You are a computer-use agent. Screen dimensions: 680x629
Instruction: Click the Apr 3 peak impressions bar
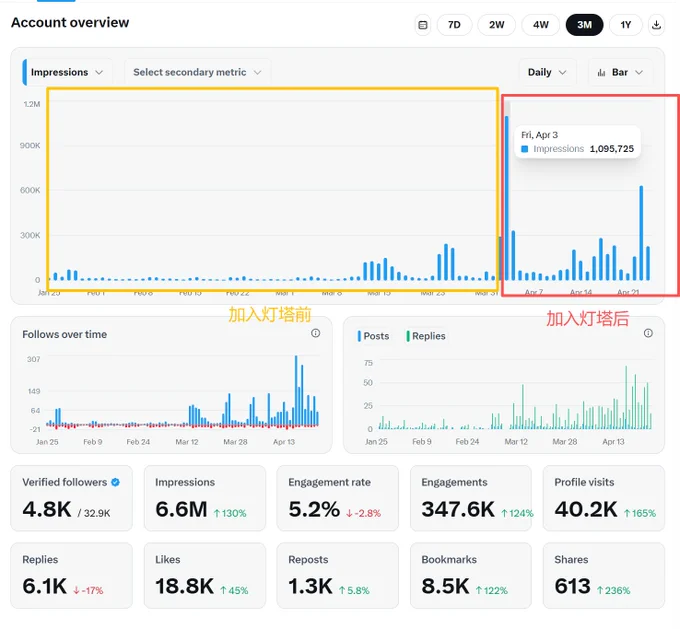tap(507, 198)
